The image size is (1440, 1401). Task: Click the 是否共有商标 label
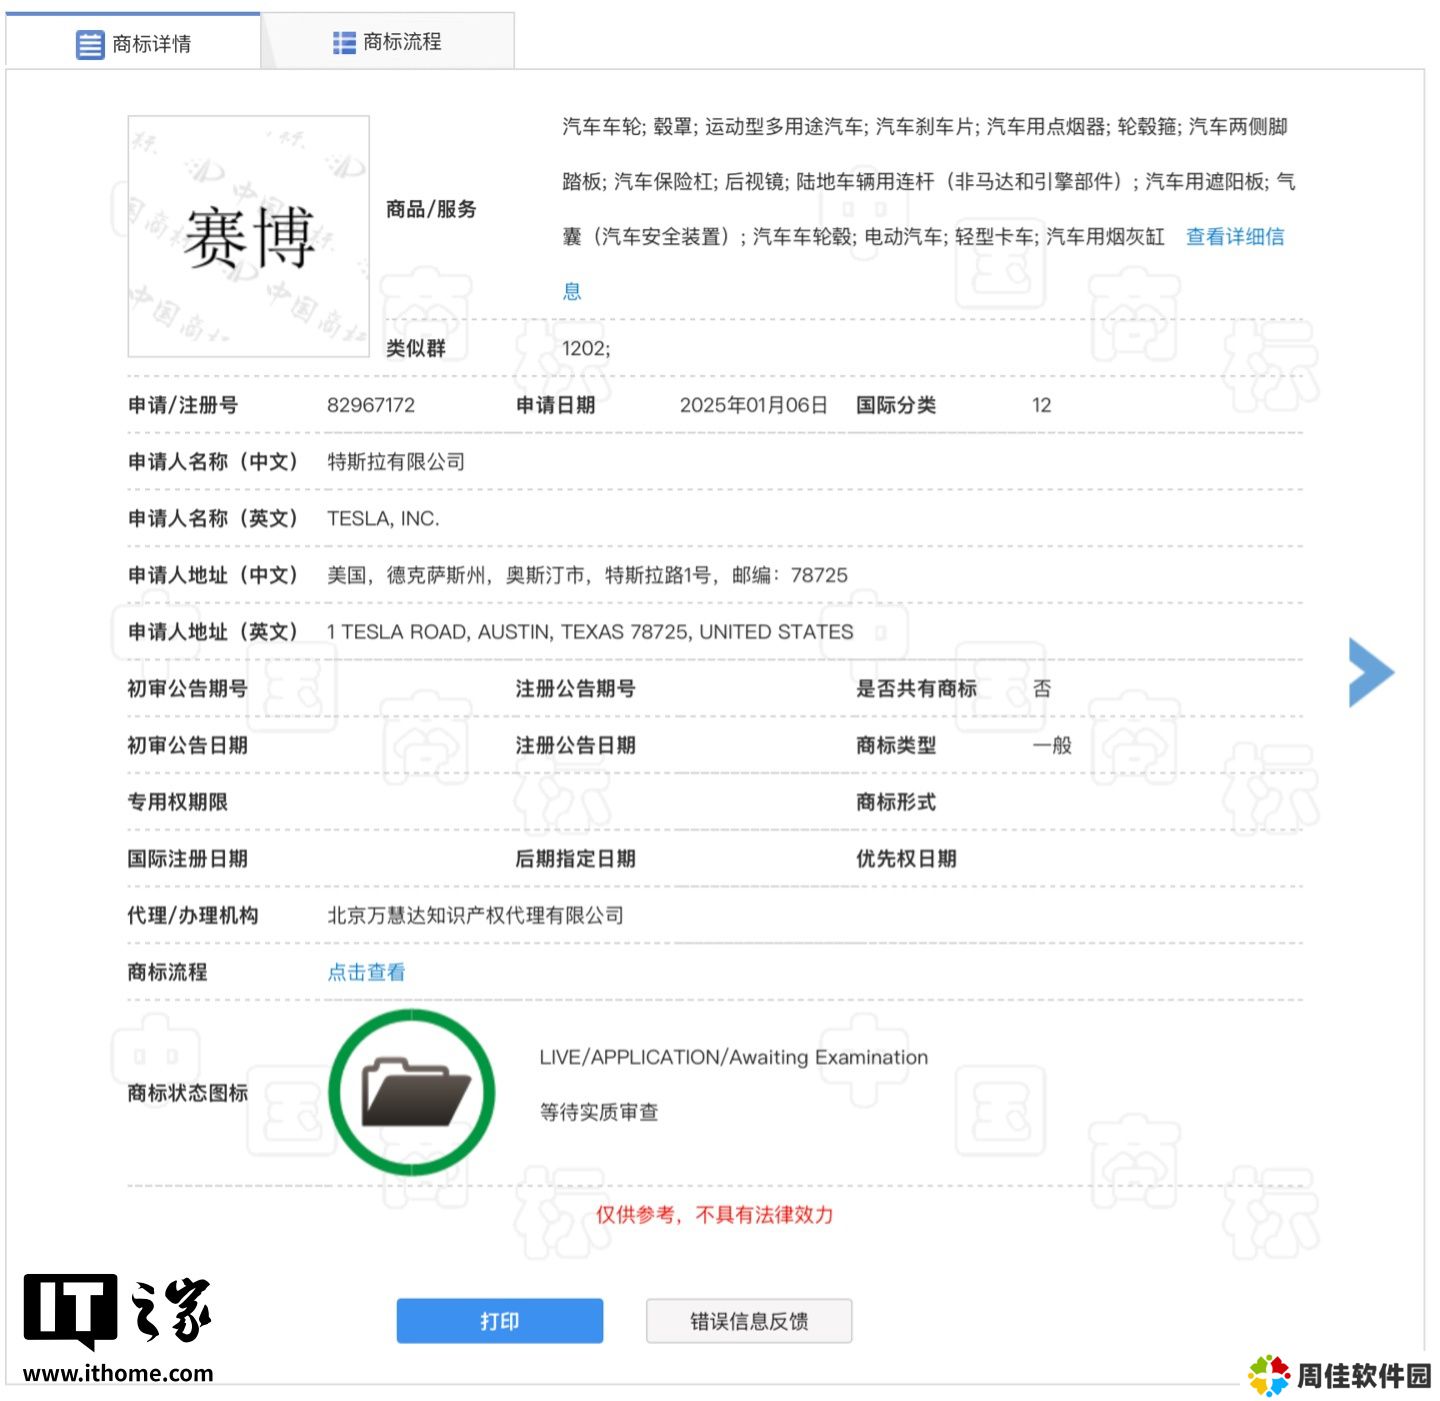[916, 688]
